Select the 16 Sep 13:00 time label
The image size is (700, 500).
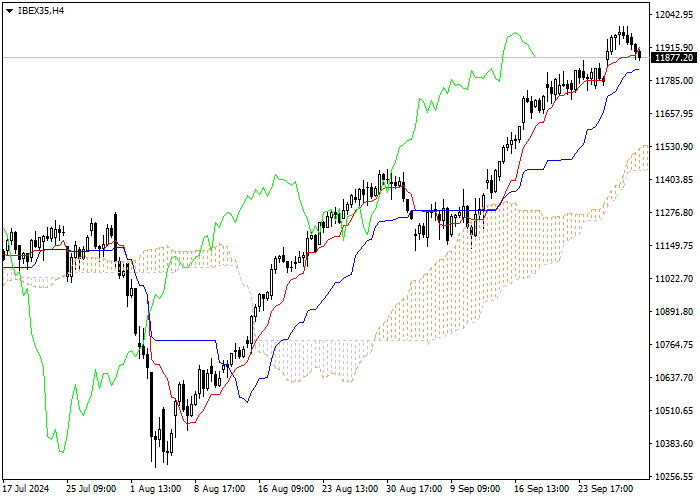542,489
